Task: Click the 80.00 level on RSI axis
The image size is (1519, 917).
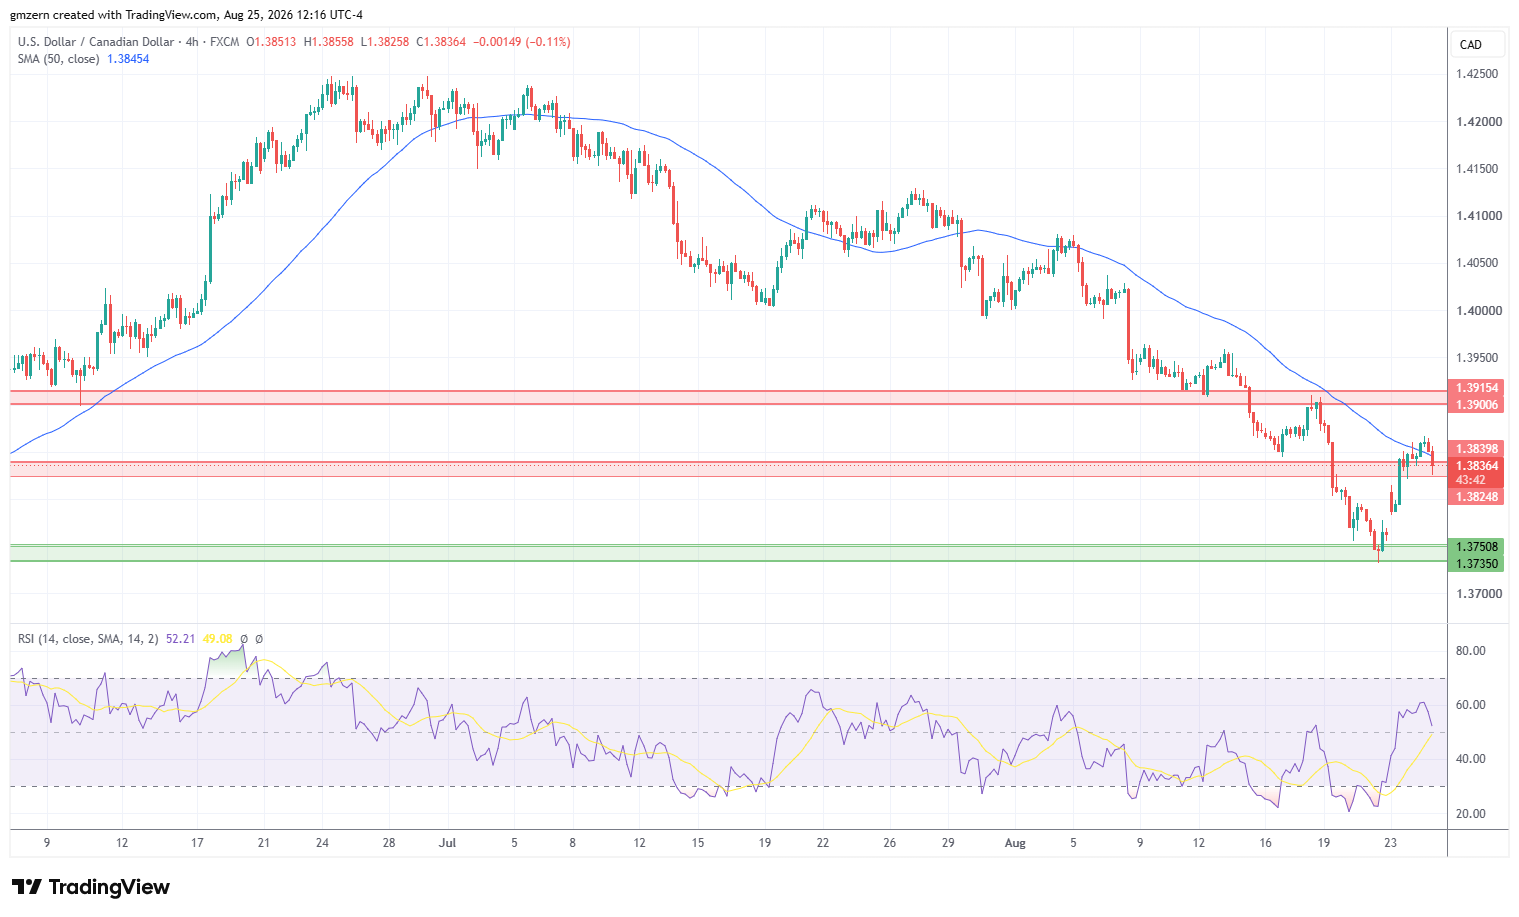Action: 1470,651
